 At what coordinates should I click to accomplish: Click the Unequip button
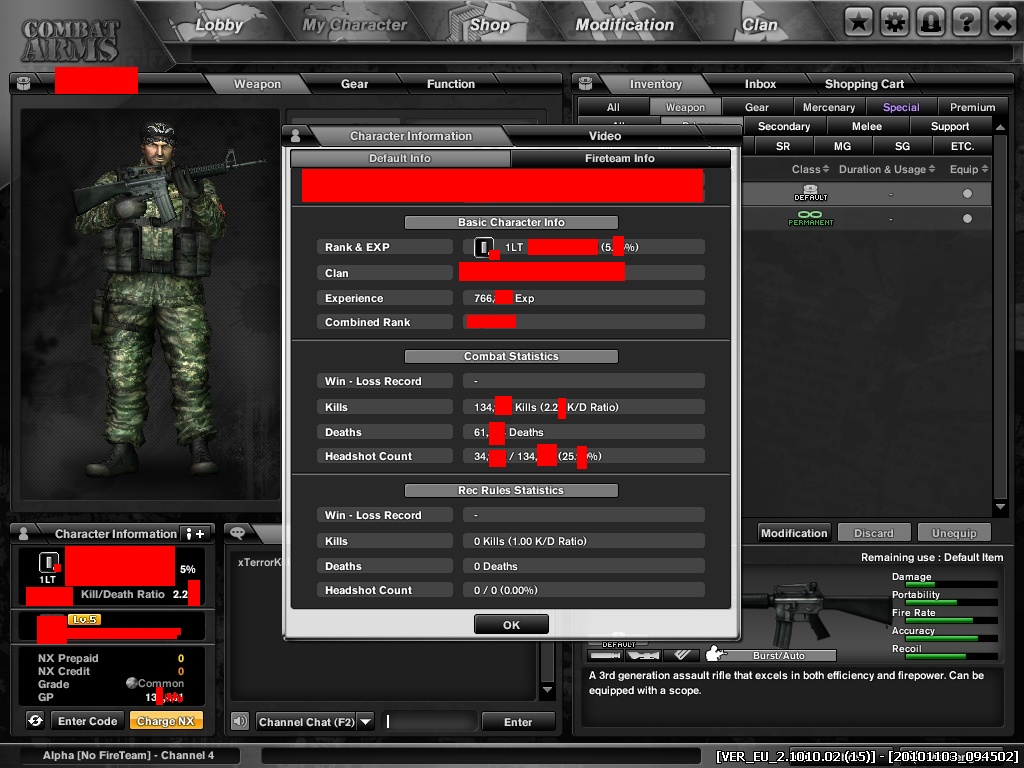(x=953, y=533)
